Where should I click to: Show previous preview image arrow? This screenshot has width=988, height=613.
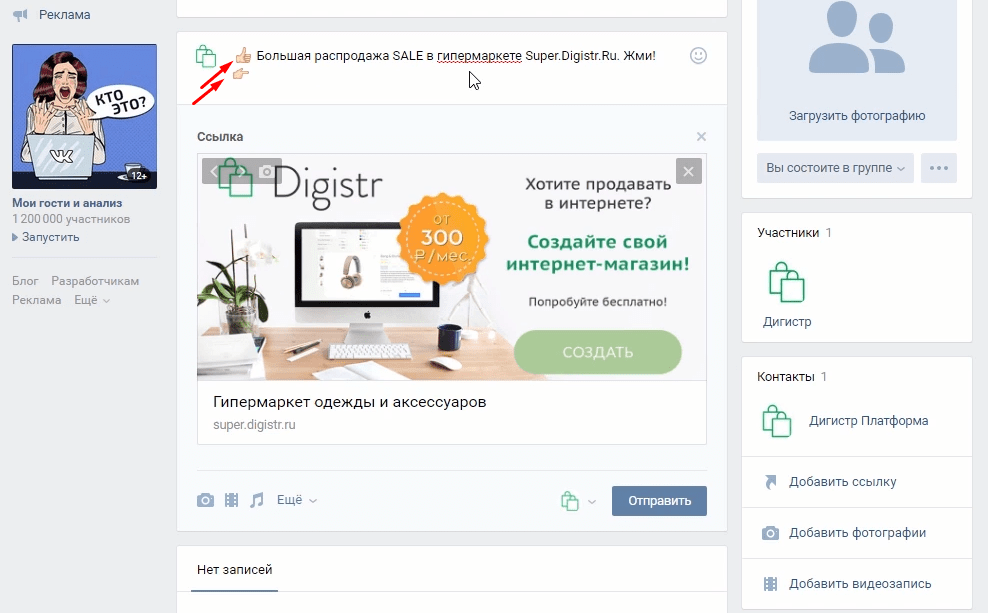tap(214, 171)
